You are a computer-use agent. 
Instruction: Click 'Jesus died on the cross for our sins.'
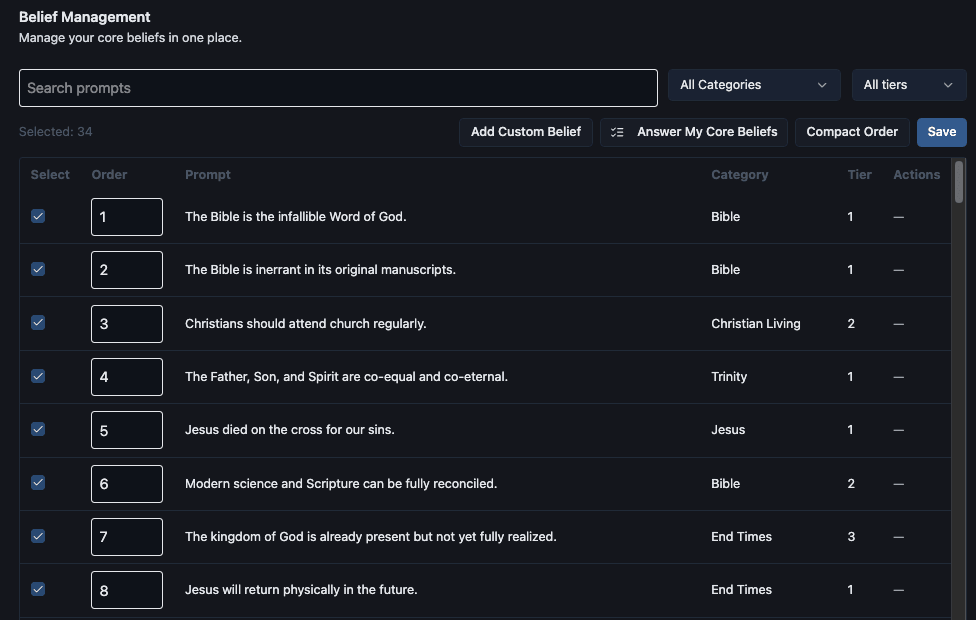[289, 430]
